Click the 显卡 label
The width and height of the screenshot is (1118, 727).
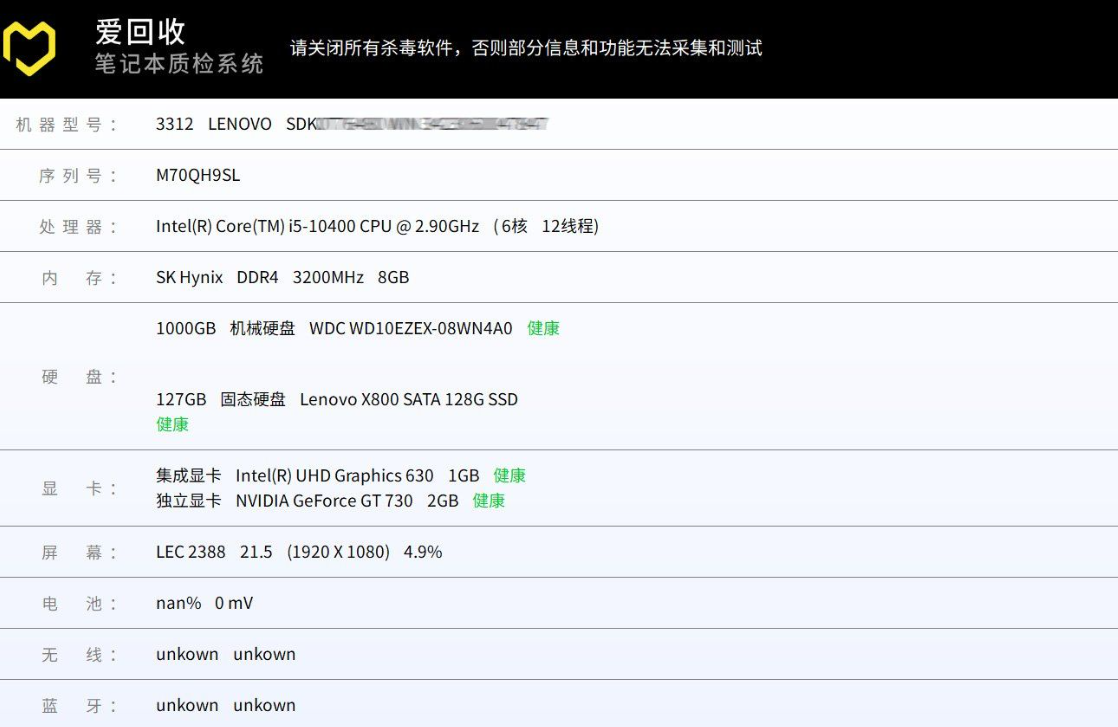(x=78, y=489)
